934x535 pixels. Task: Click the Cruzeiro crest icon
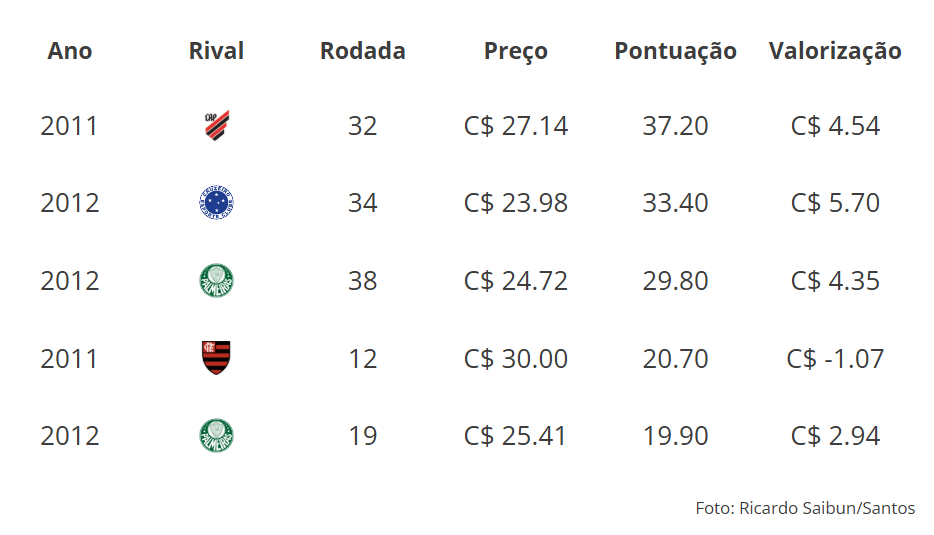pyautogui.click(x=216, y=203)
